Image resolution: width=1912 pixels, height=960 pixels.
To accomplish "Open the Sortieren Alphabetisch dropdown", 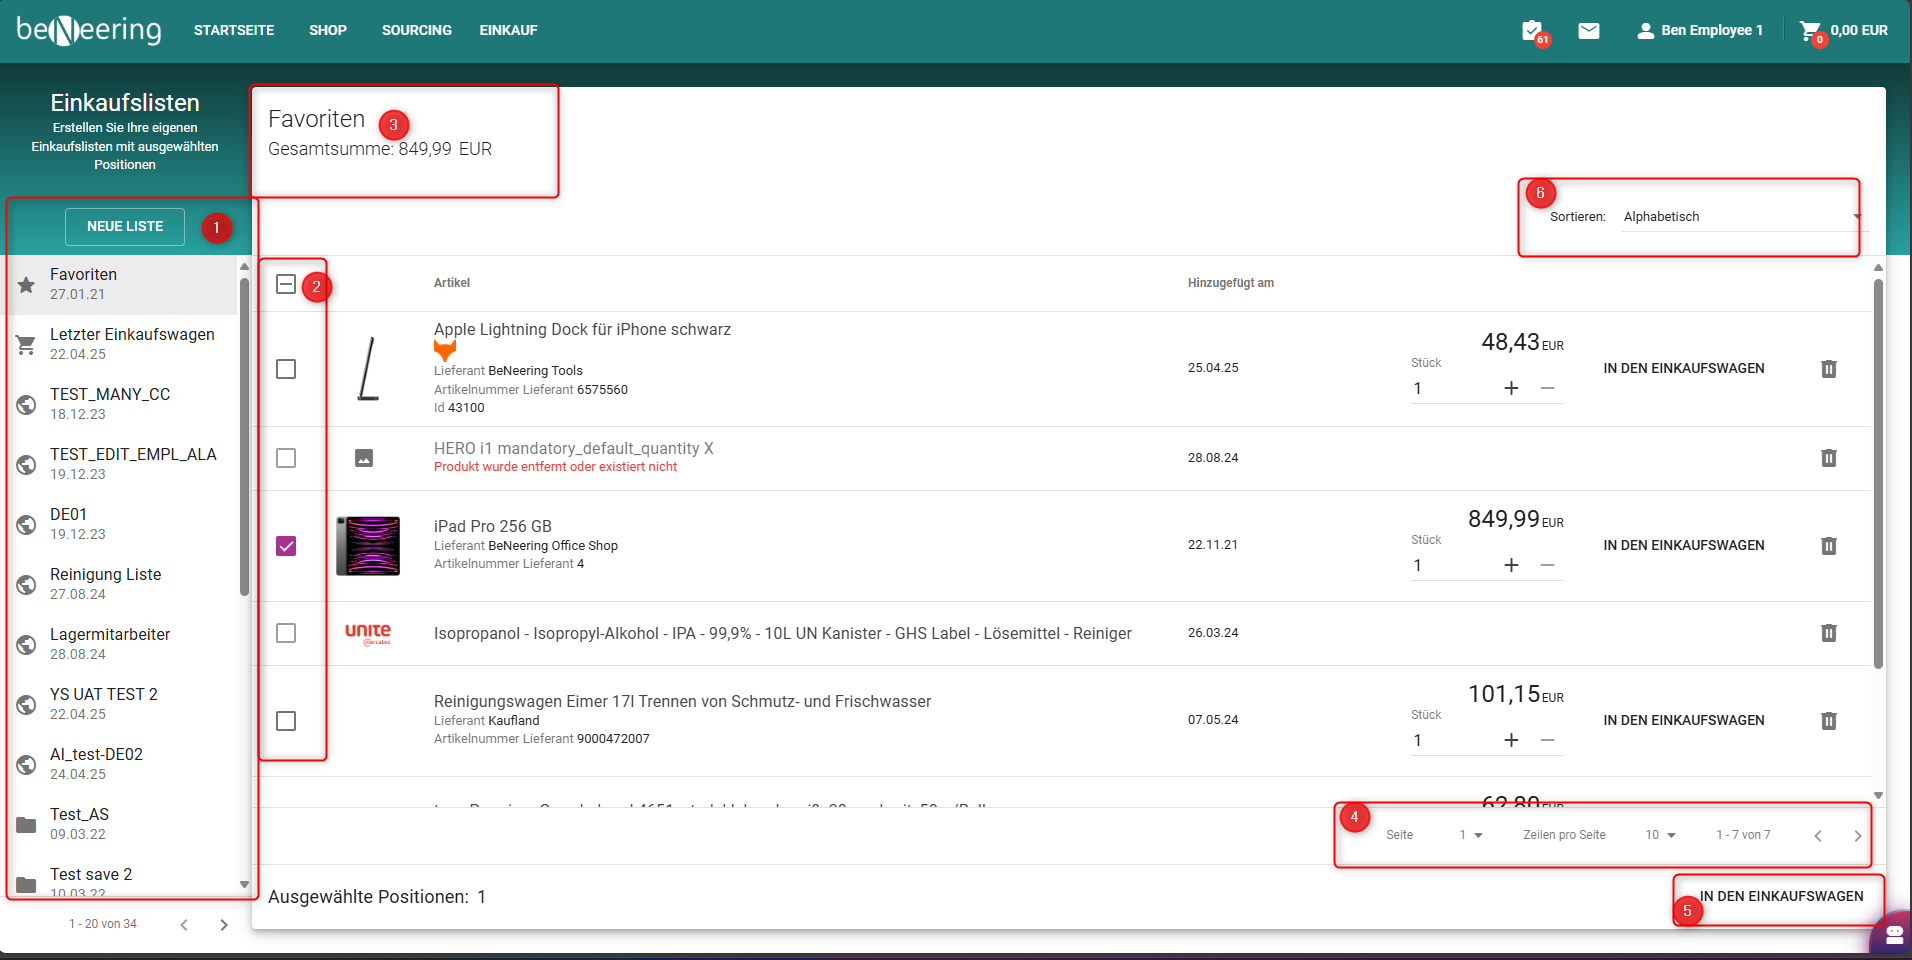I will pyautogui.click(x=1740, y=217).
